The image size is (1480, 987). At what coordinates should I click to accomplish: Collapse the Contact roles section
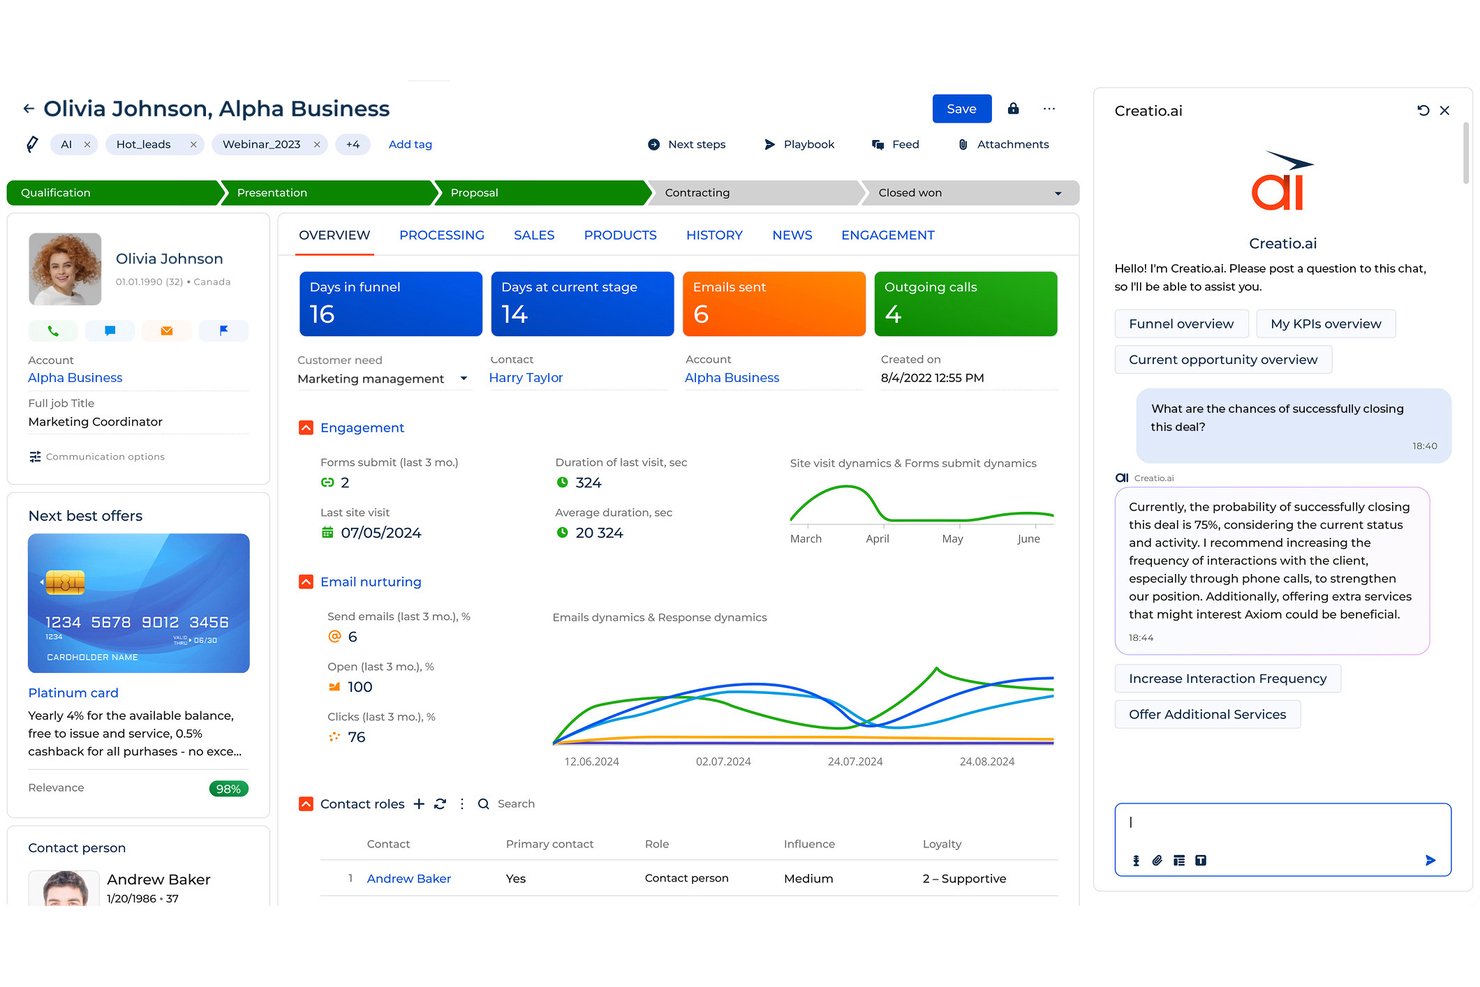306,804
